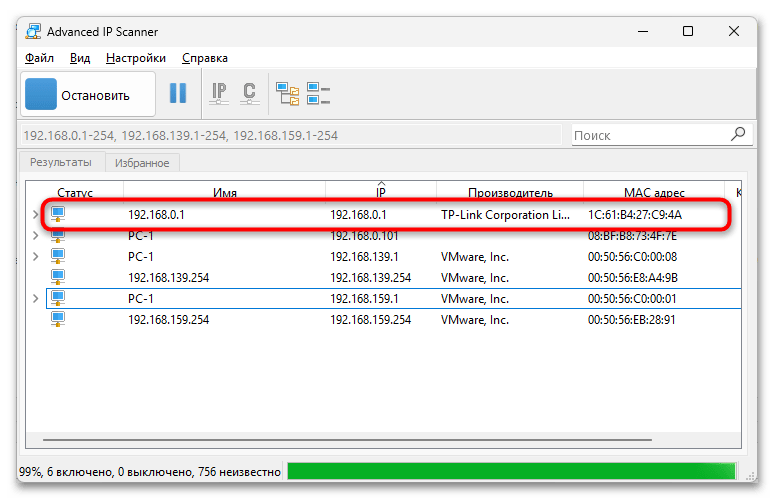774x499 pixels.
Task: Select MAC address 00:50:56:C0:00:01
Action: click(632, 299)
